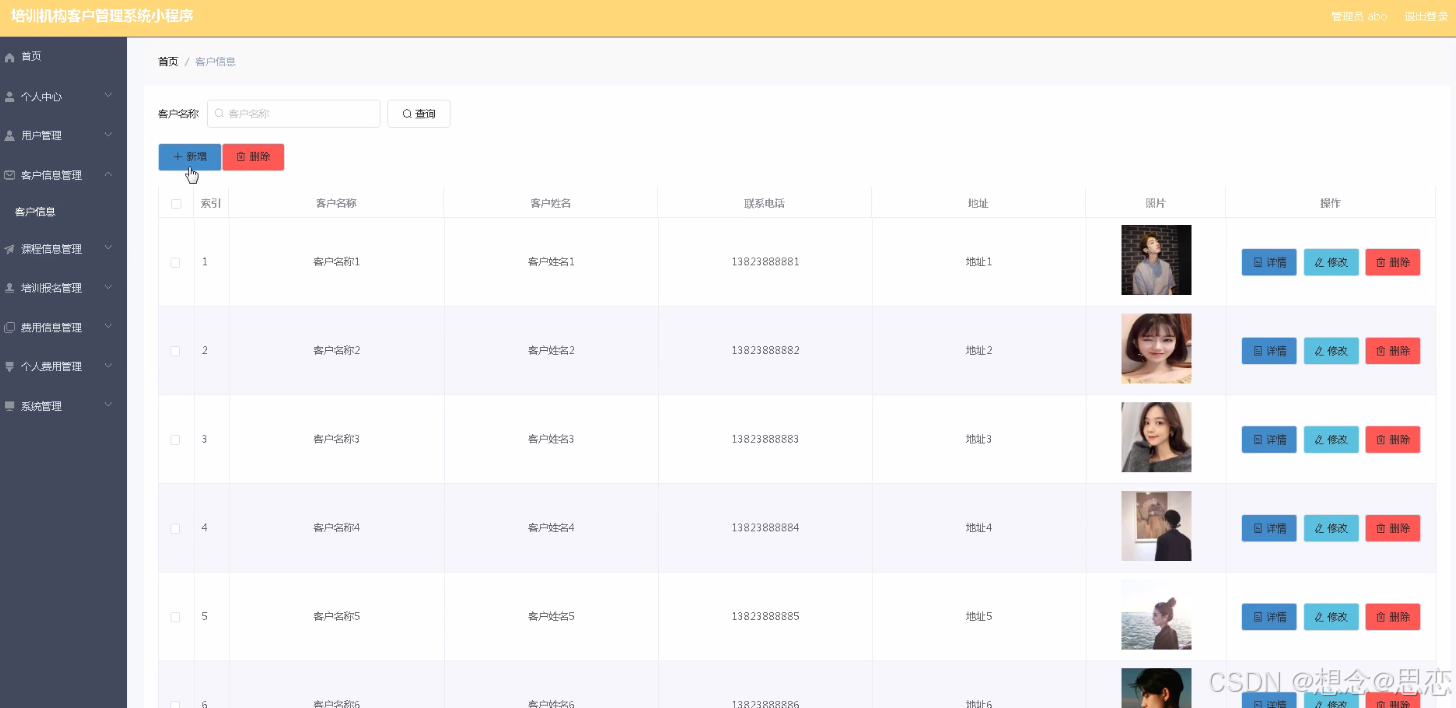Click 删除 for row 客户名称3
This screenshot has width=1456, height=708.
pos(1392,440)
